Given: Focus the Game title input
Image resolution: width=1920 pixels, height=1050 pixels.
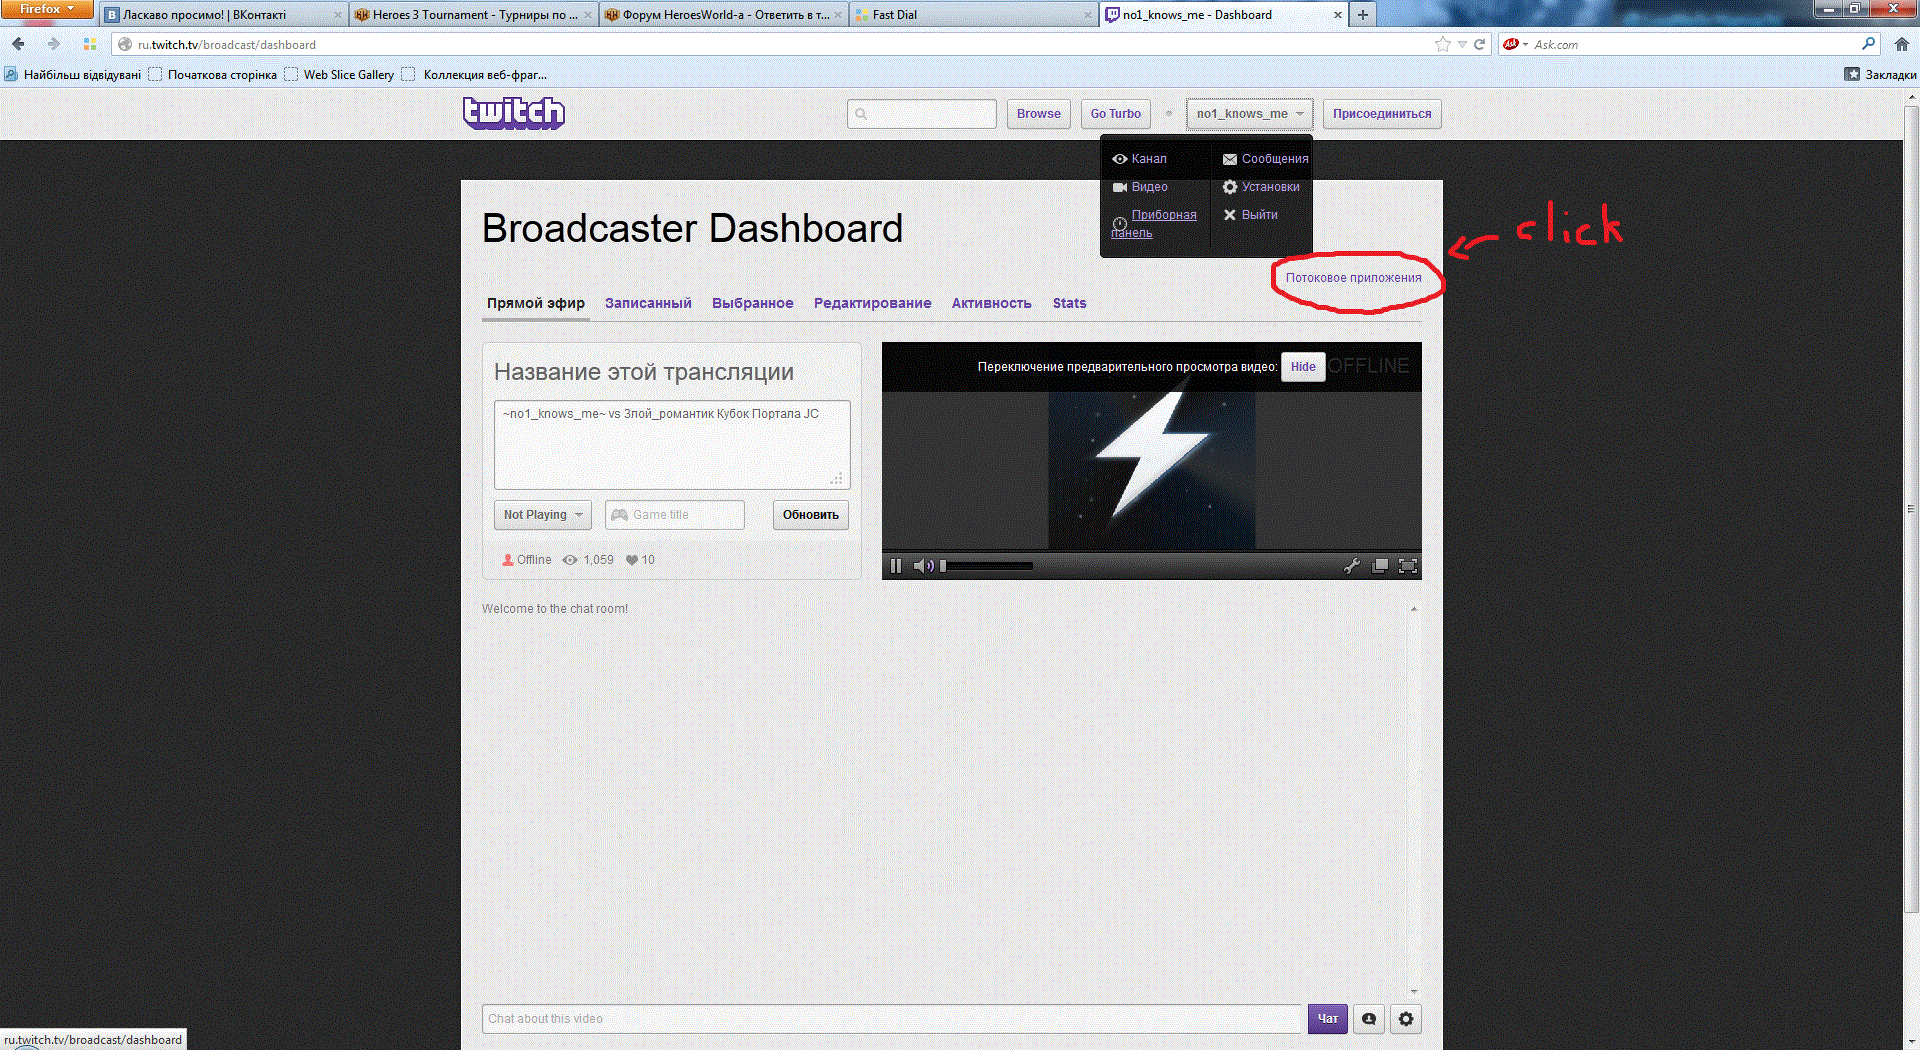Looking at the screenshot, I should (x=675, y=515).
